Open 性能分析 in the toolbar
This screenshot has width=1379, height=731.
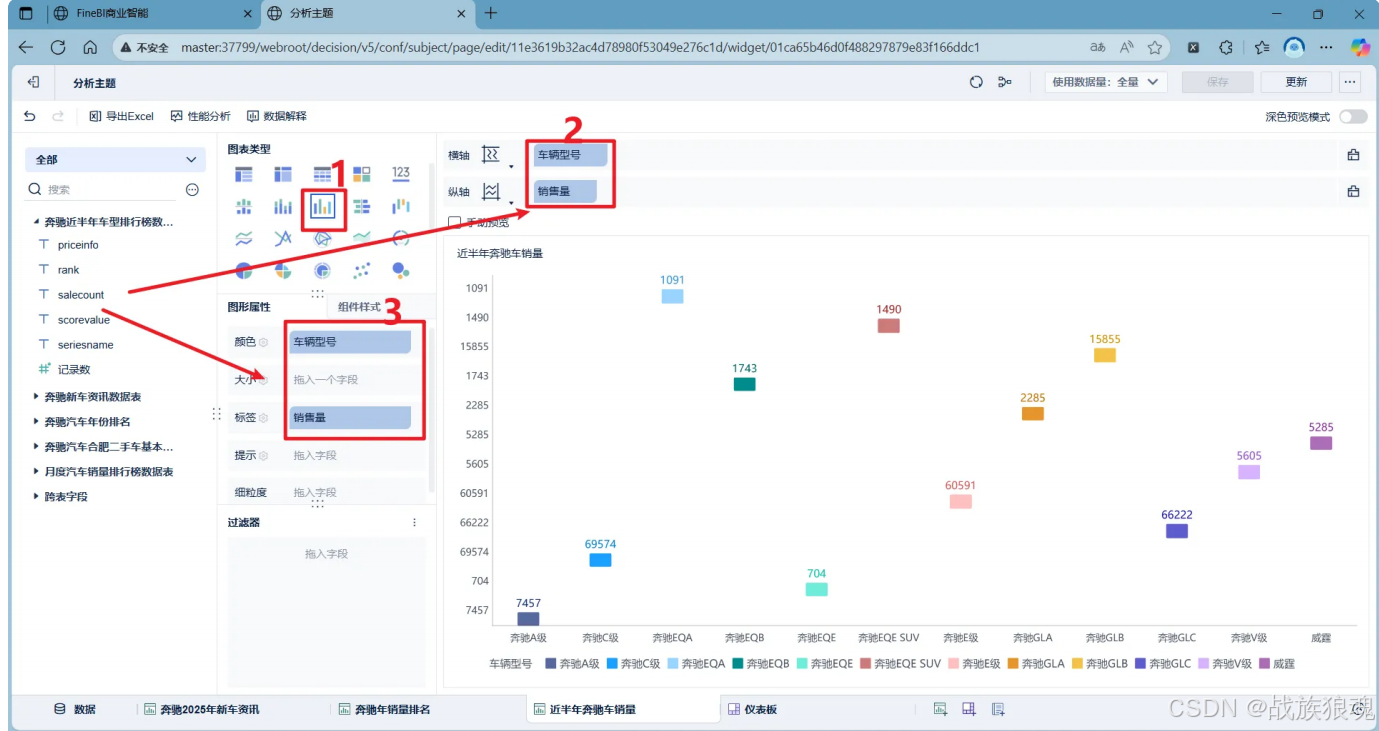[x=200, y=116]
